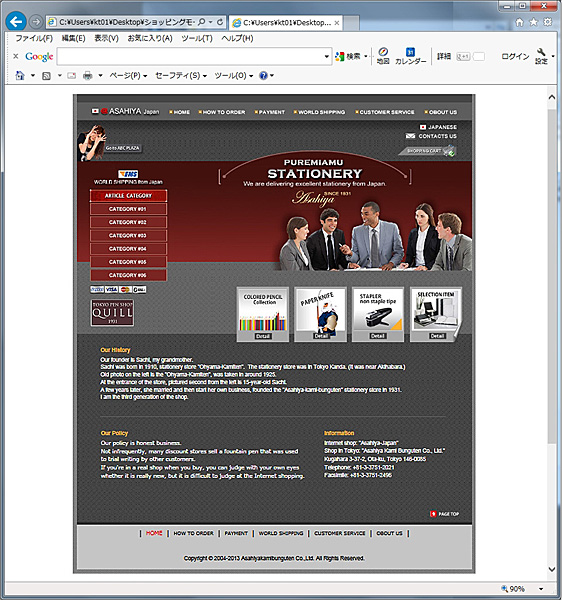Viewport: 562px width, 600px height.
Task: Click the ASAHIYA Japan logo
Action: [x=125, y=111]
